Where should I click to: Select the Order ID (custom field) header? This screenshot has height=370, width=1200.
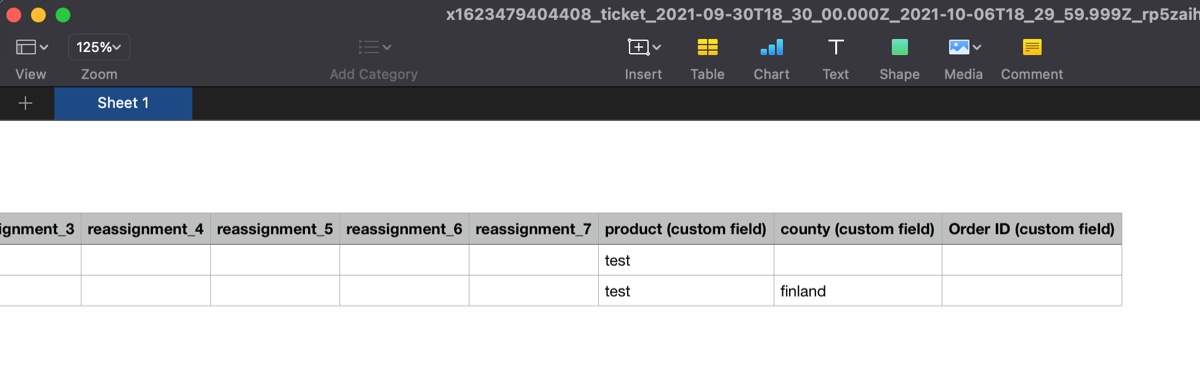click(1032, 229)
